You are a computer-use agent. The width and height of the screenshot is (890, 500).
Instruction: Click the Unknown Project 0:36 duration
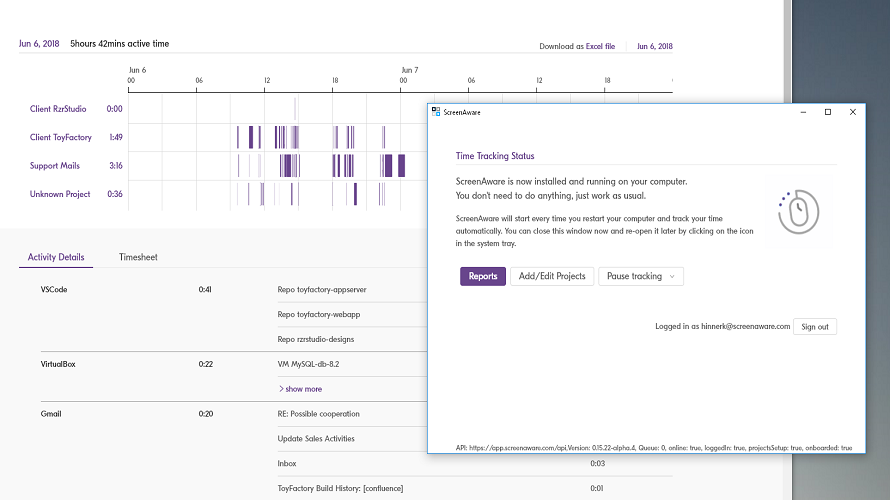[115, 194]
